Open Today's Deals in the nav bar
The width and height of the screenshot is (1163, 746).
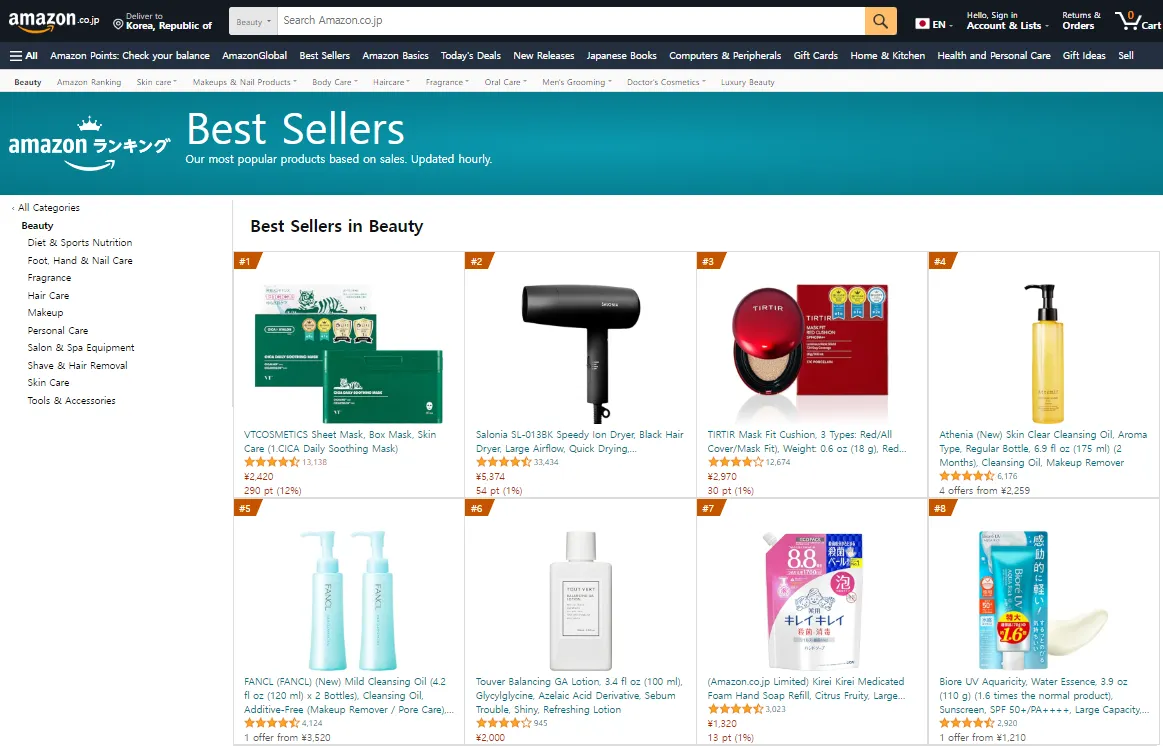470,56
